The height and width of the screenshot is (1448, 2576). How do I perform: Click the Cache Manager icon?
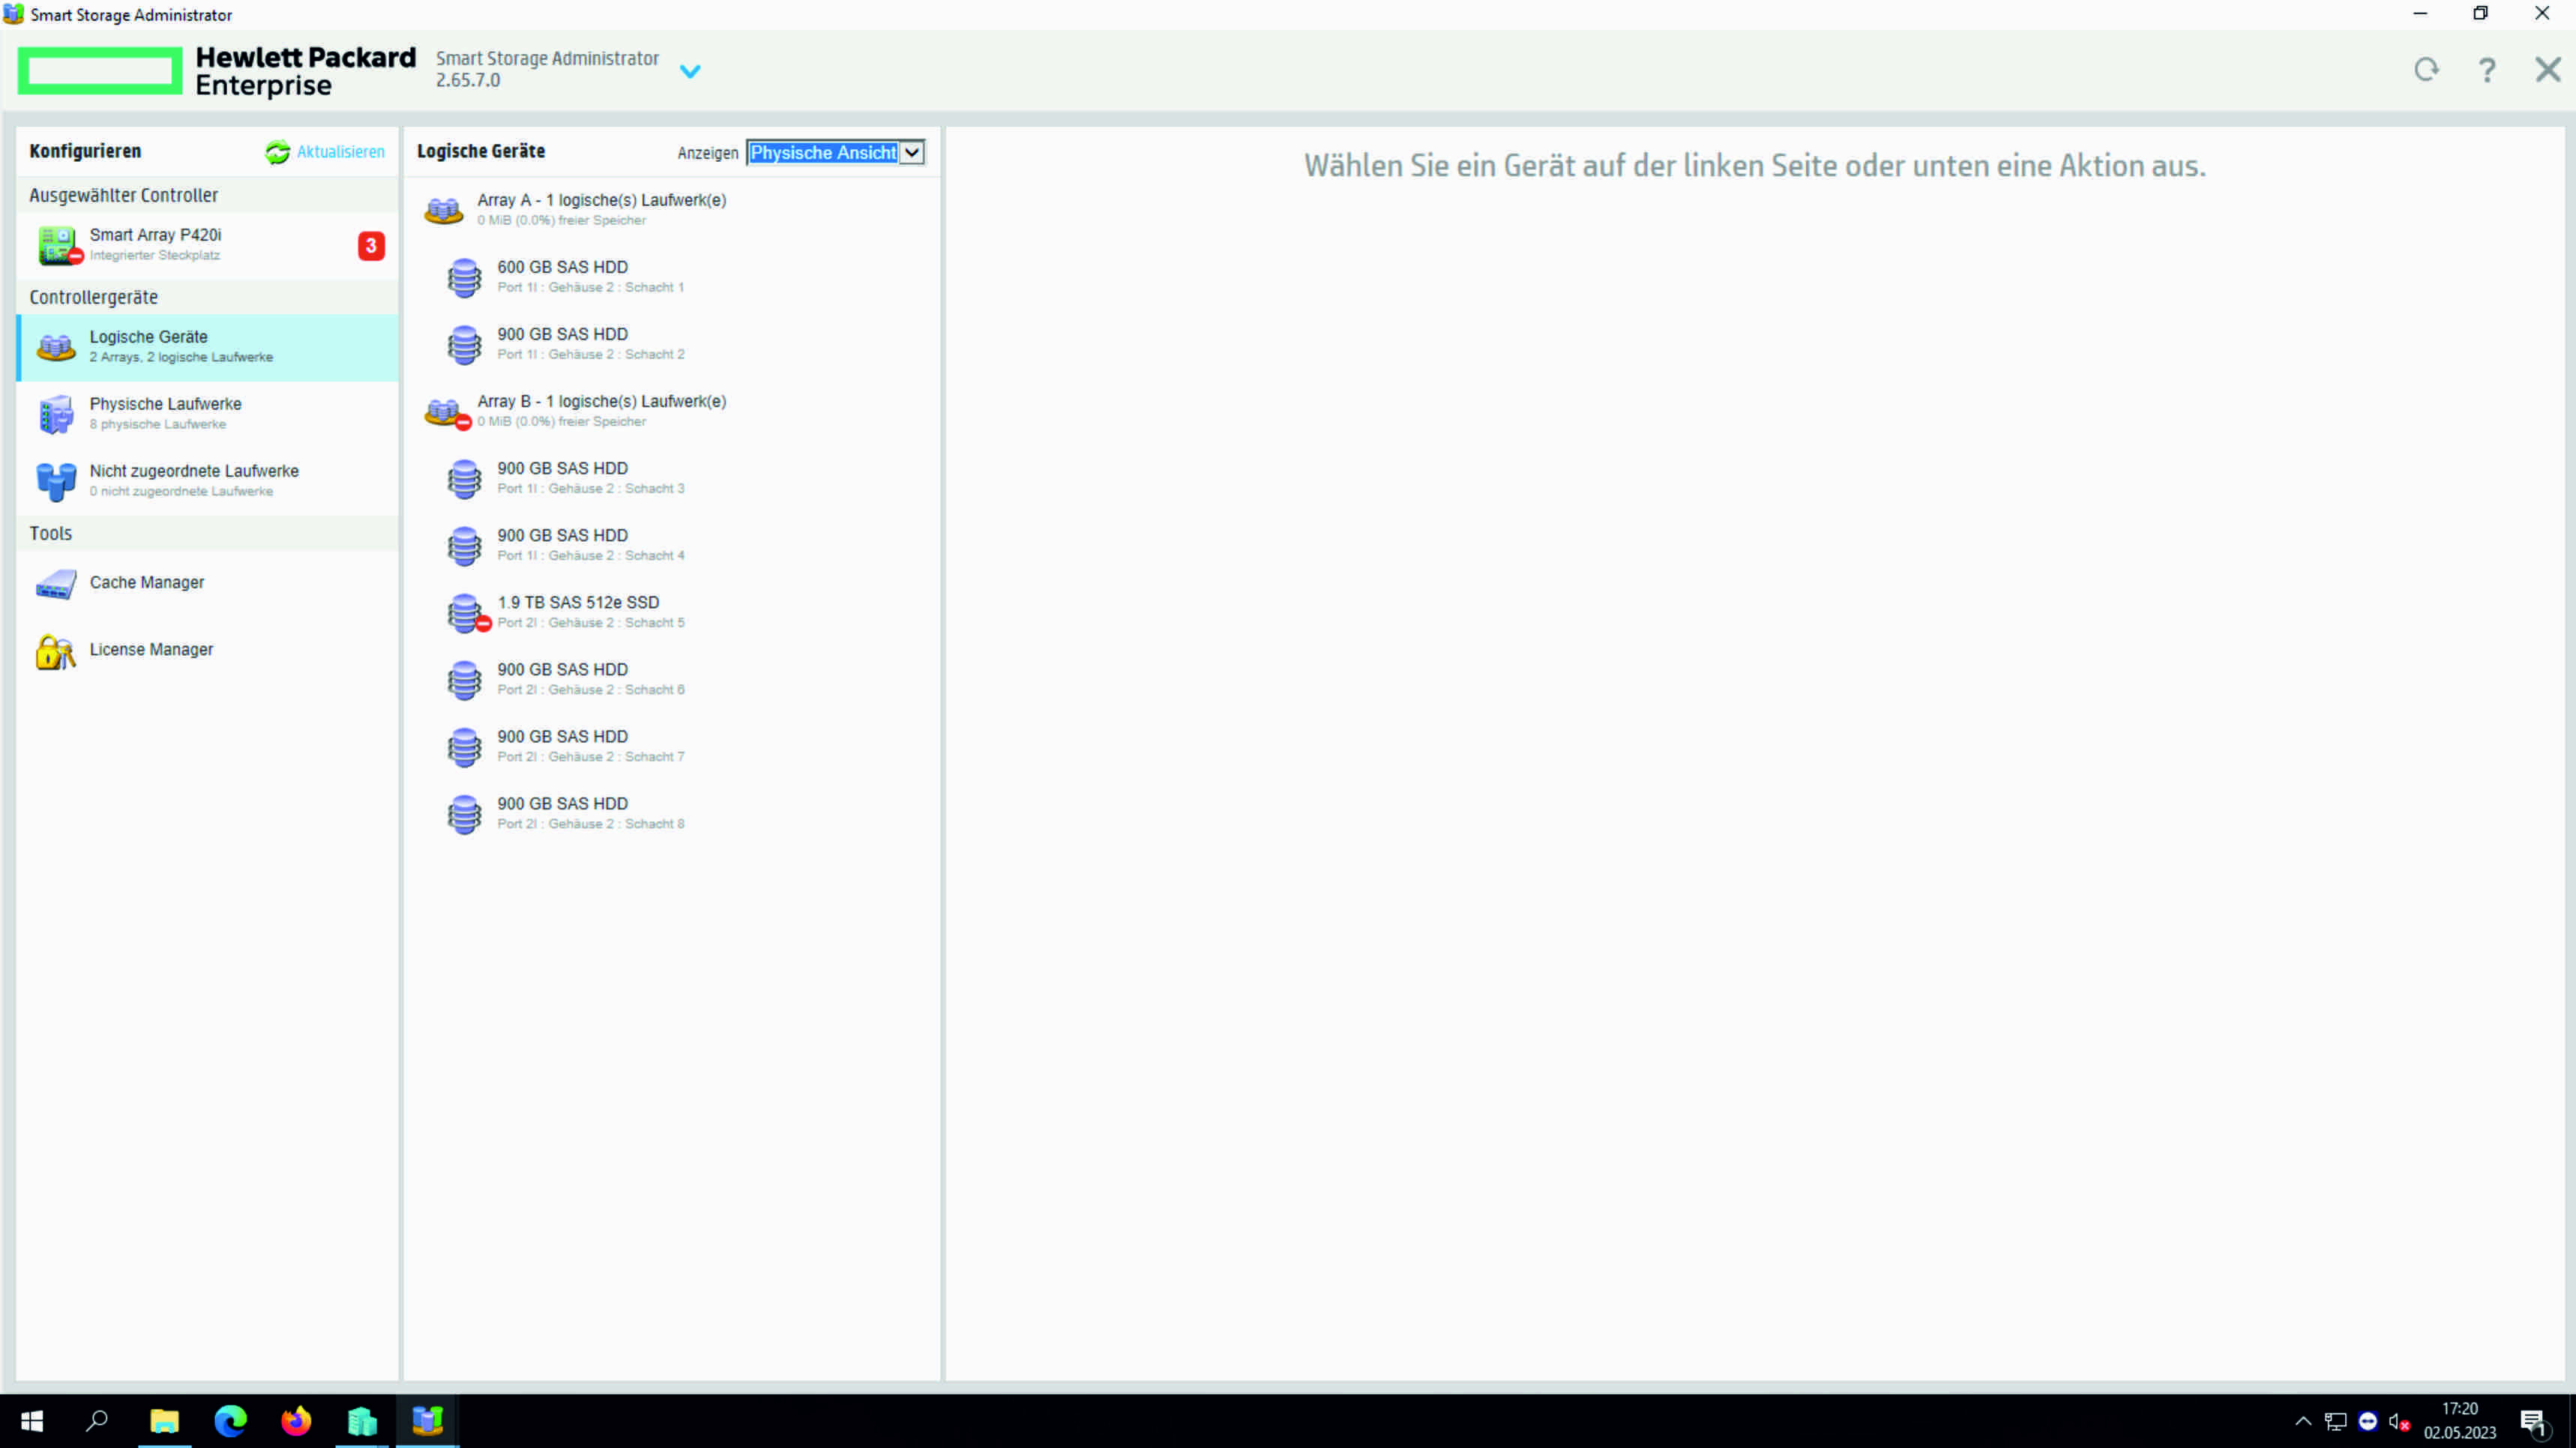[x=56, y=584]
